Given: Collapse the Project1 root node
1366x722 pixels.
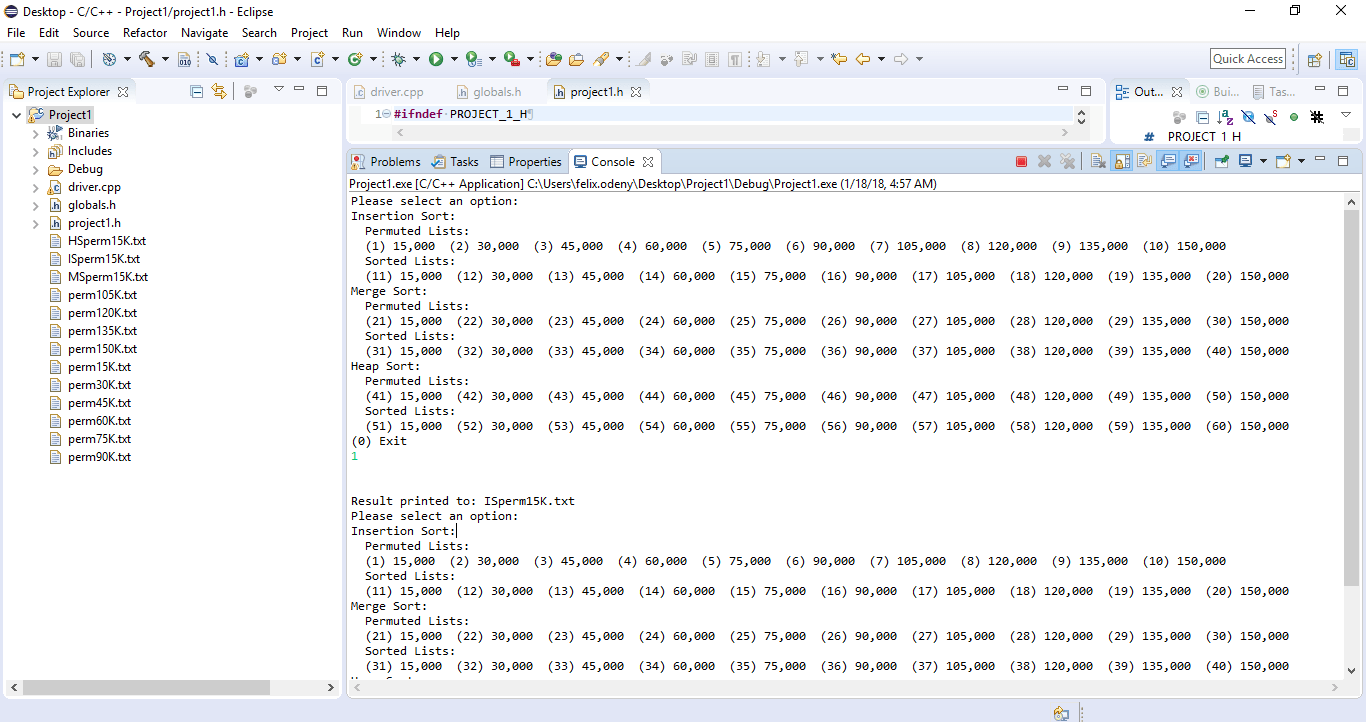Looking at the screenshot, I should (x=17, y=115).
